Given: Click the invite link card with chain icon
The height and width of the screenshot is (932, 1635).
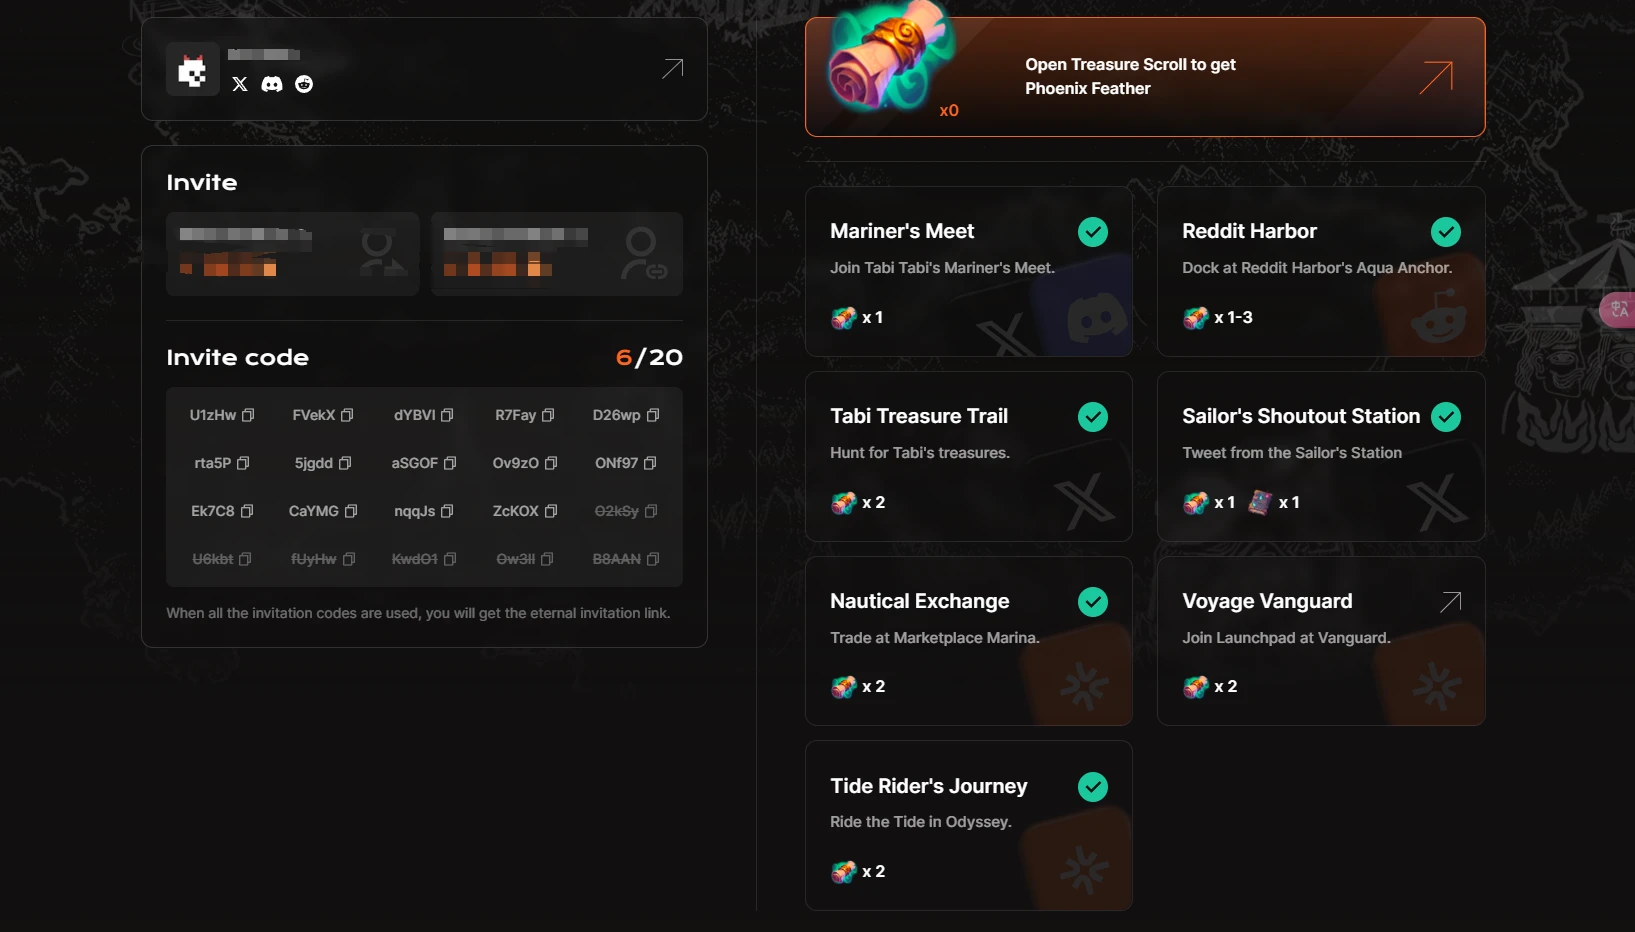Looking at the screenshot, I should pos(557,254).
